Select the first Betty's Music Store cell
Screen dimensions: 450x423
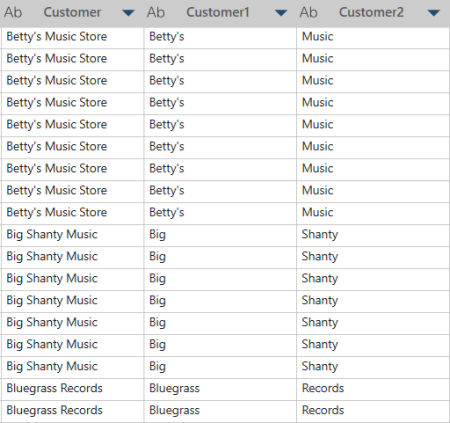pos(73,37)
